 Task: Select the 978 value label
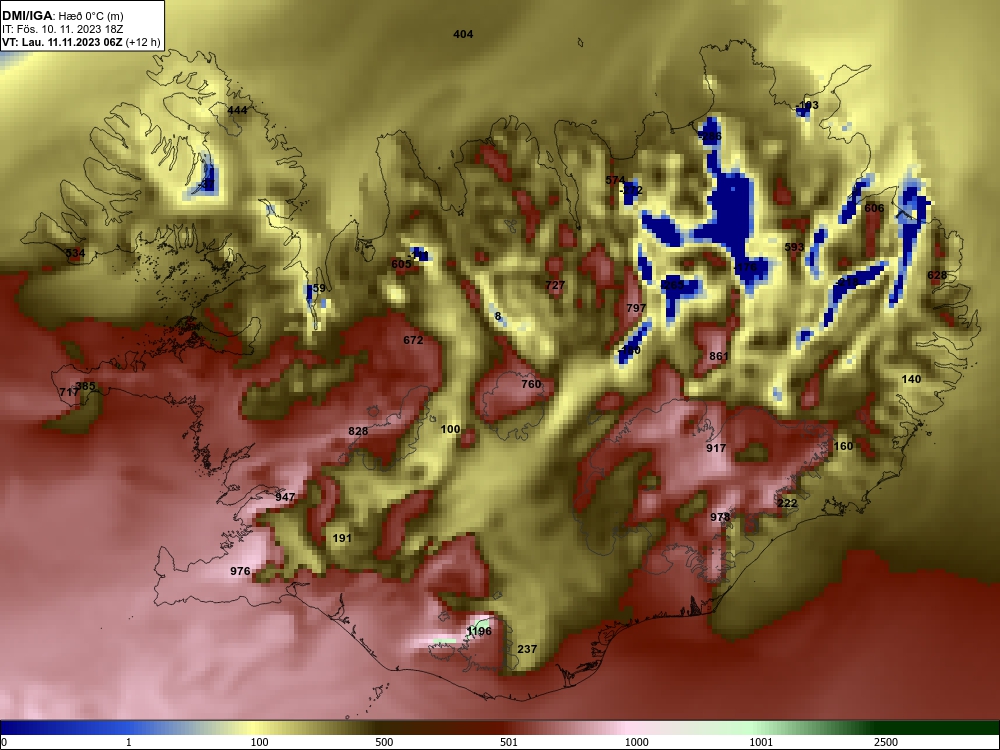720,517
